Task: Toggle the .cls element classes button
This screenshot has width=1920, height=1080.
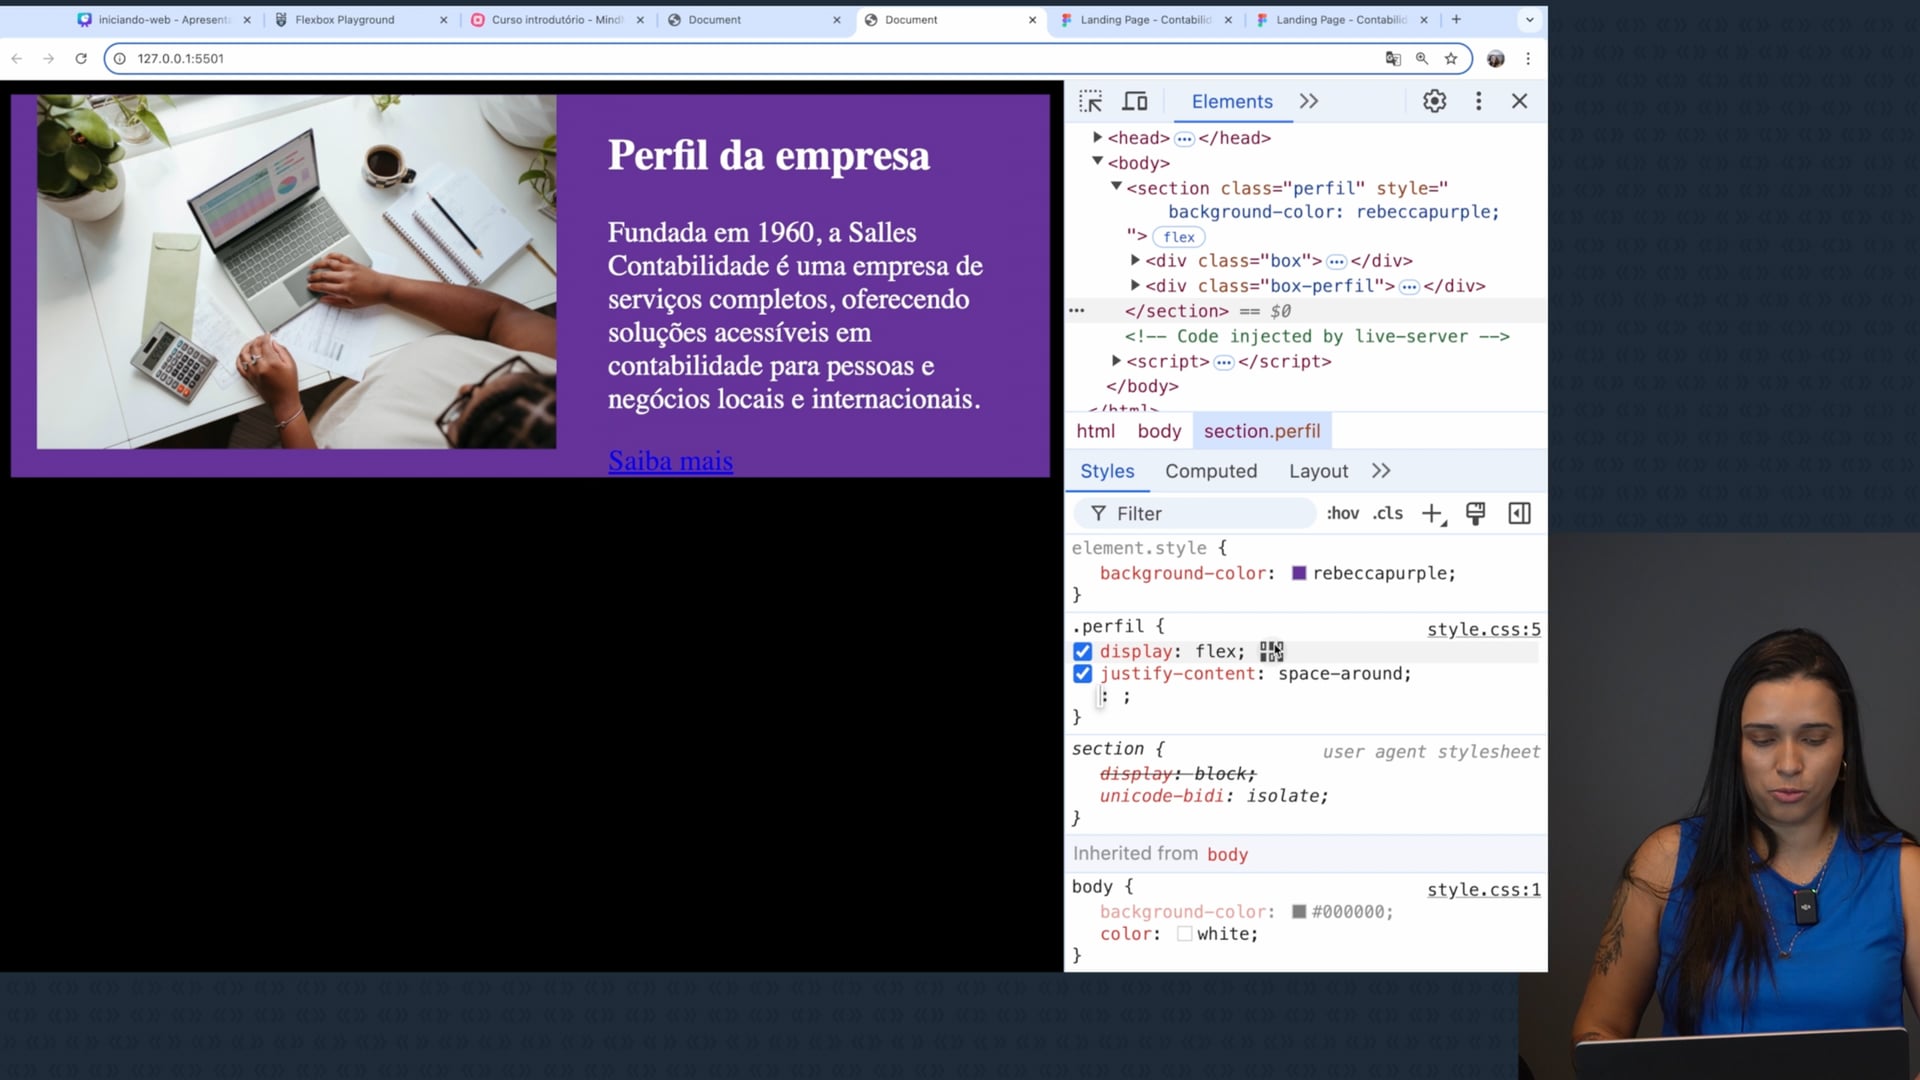Action: coord(1388,514)
